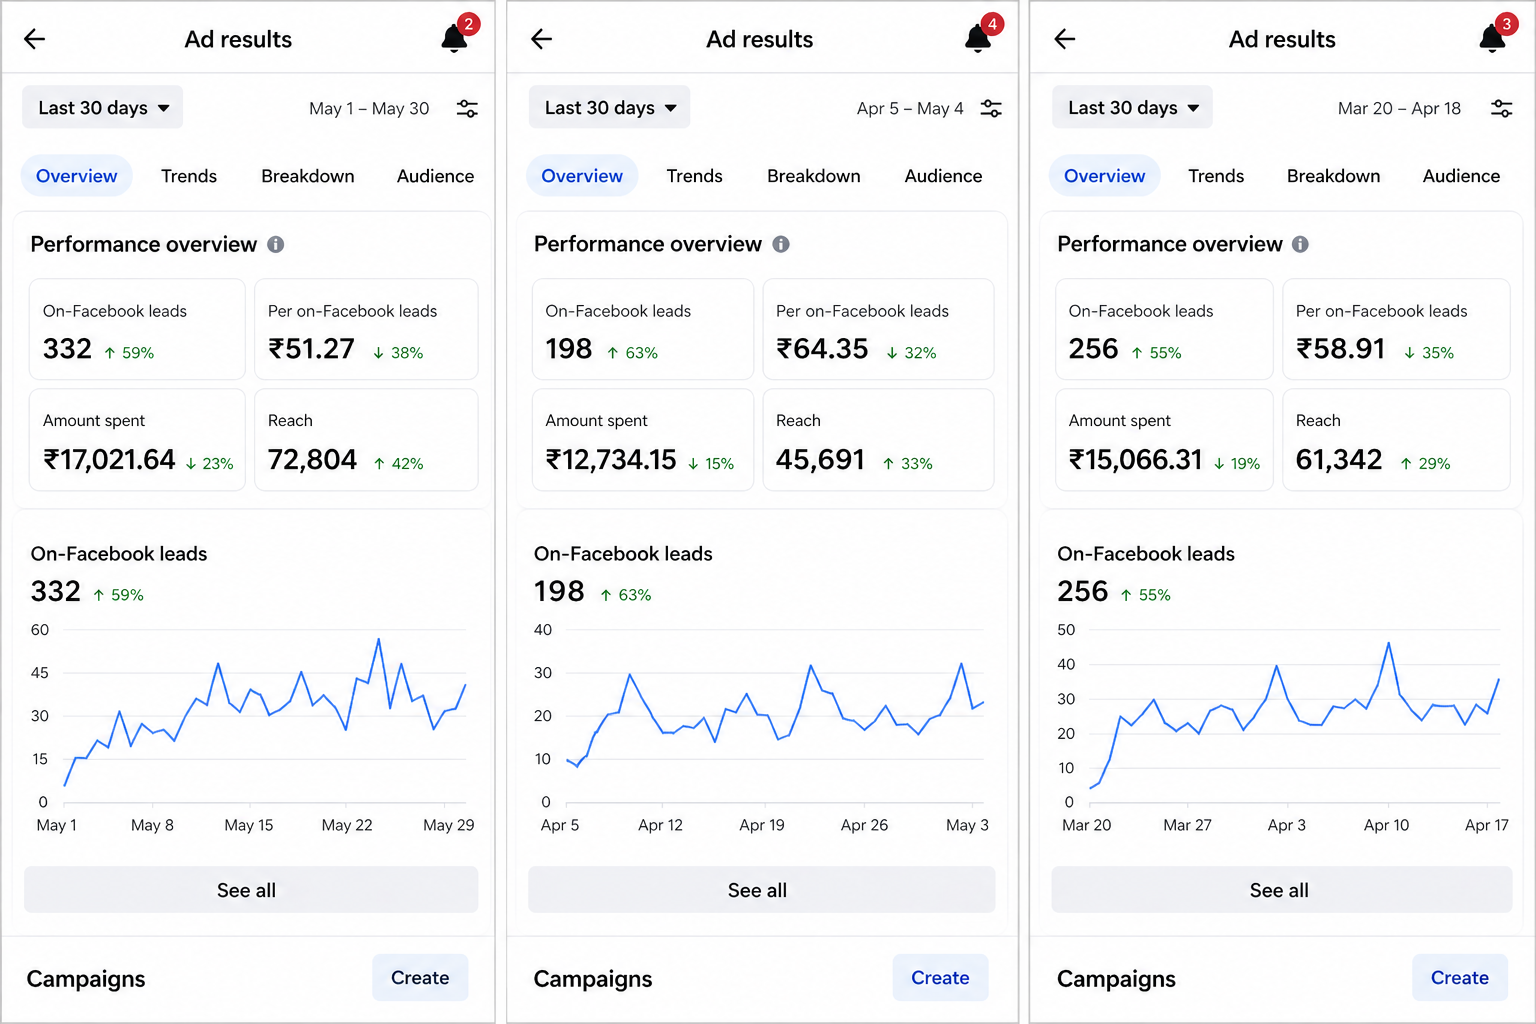Open Amount spent card showing ₹12,734.15
This screenshot has width=1536, height=1024.
pos(643,440)
